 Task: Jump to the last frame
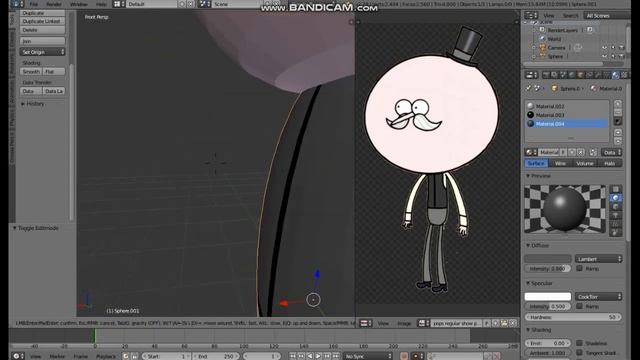pyautogui.click(x=336, y=356)
